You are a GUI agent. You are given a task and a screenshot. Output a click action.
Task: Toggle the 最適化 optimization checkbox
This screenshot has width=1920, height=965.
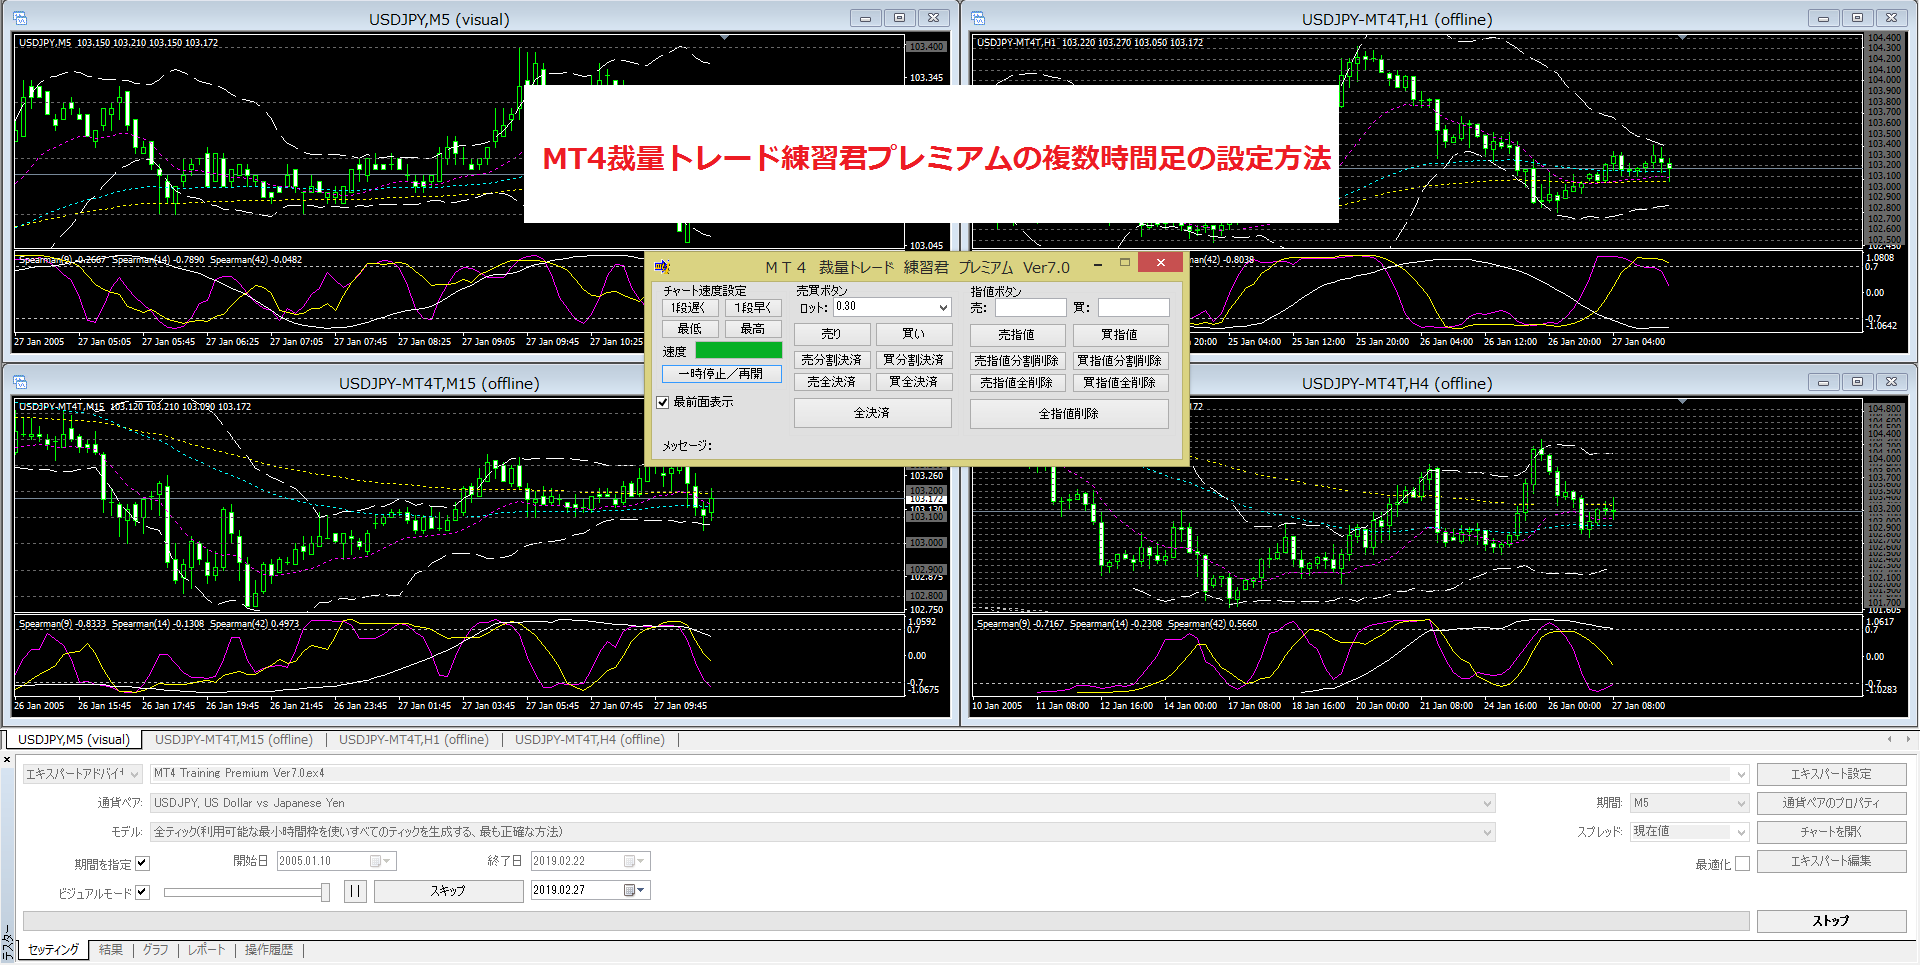pos(1743,864)
